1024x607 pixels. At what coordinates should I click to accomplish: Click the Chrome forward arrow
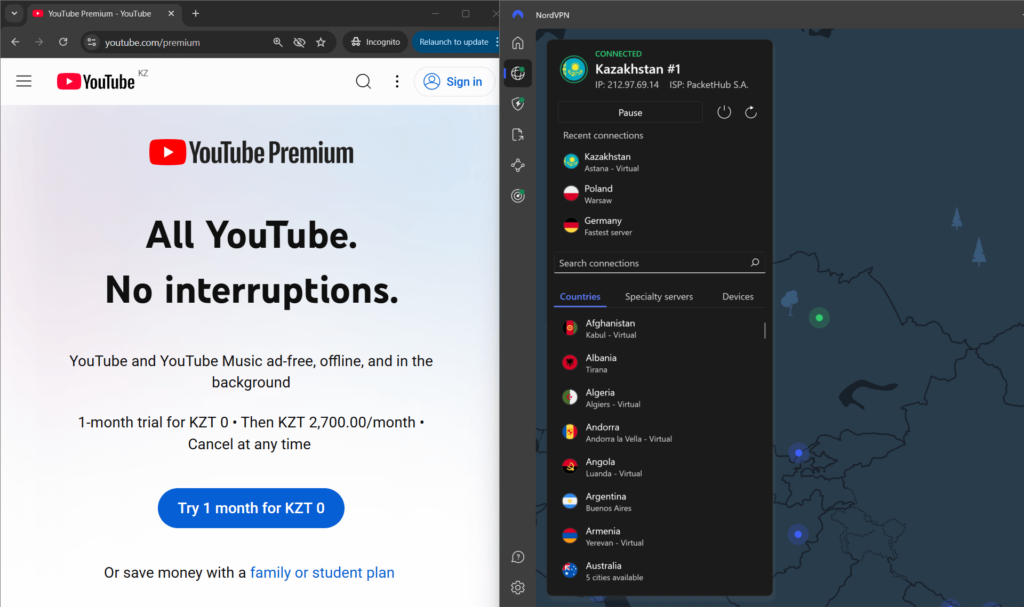pyautogui.click(x=39, y=42)
